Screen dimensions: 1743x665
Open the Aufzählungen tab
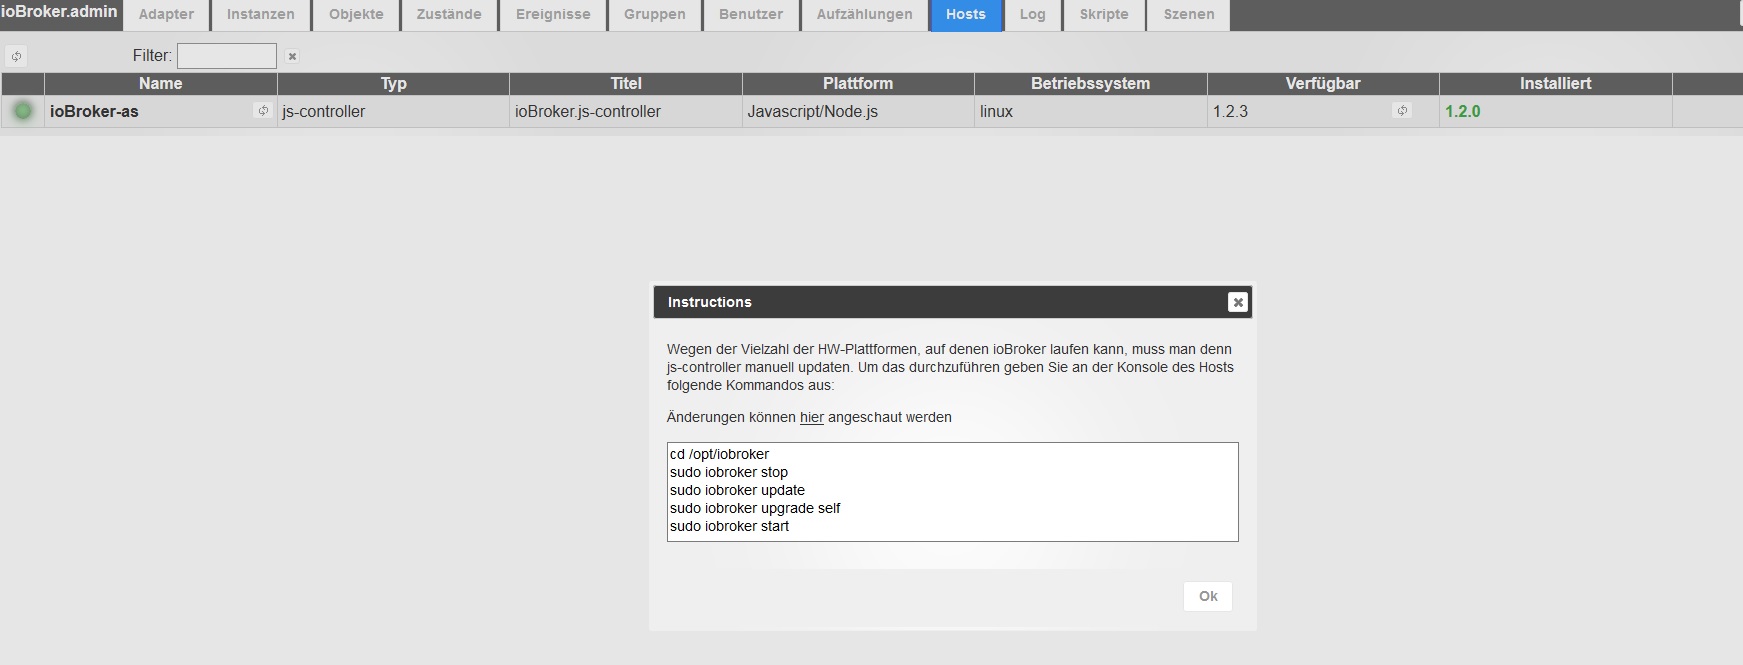864,15
